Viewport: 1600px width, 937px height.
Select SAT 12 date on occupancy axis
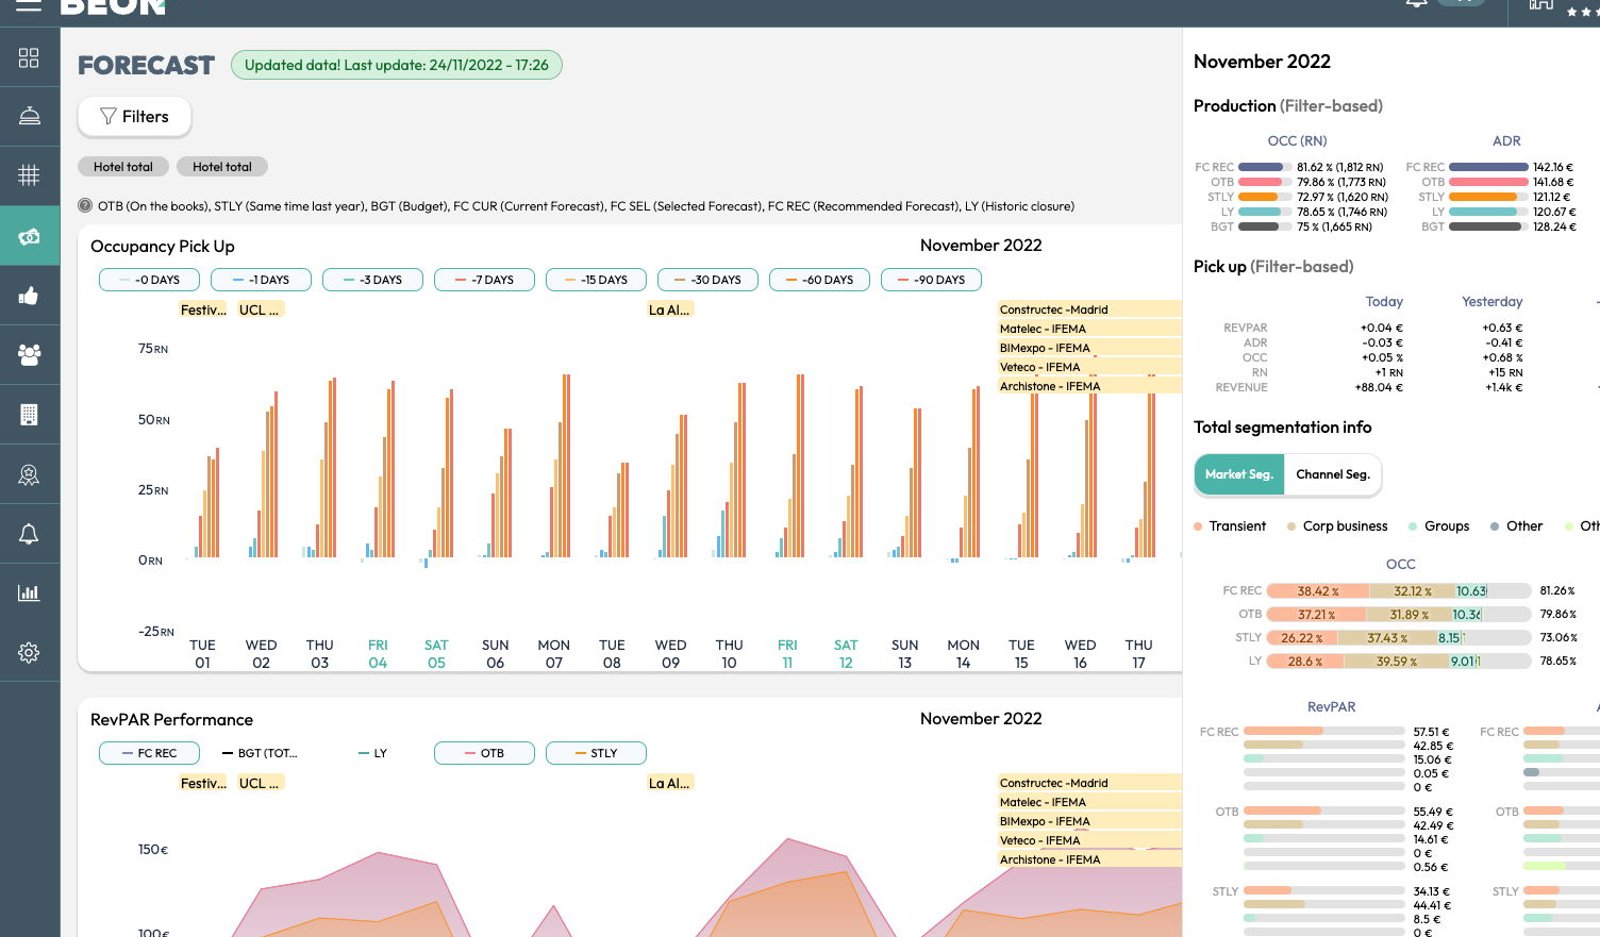pyautogui.click(x=846, y=654)
